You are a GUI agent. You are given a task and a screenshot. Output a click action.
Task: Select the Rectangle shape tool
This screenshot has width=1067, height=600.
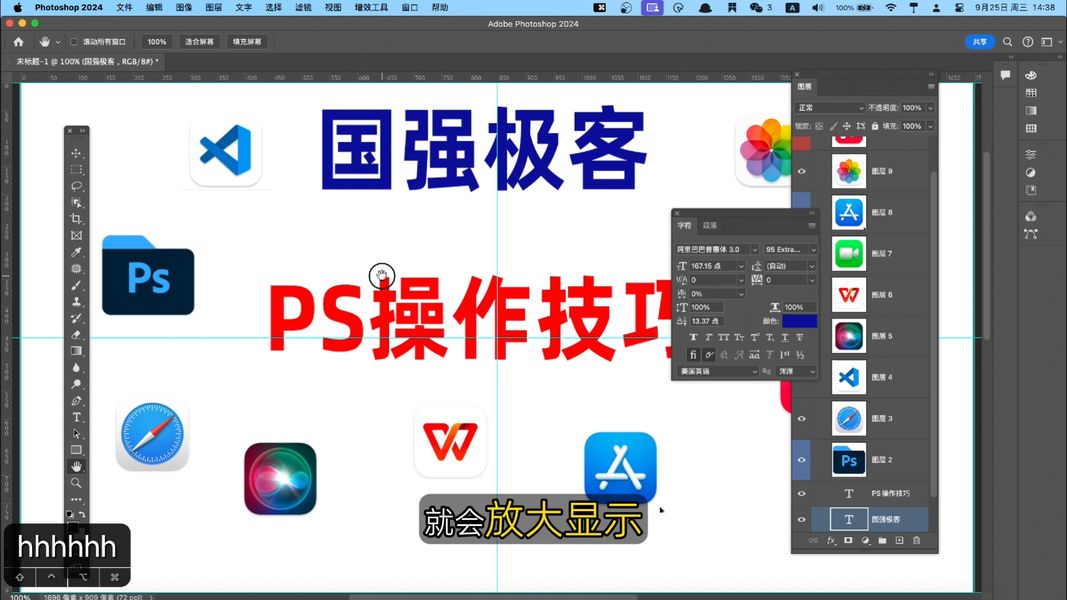76,450
